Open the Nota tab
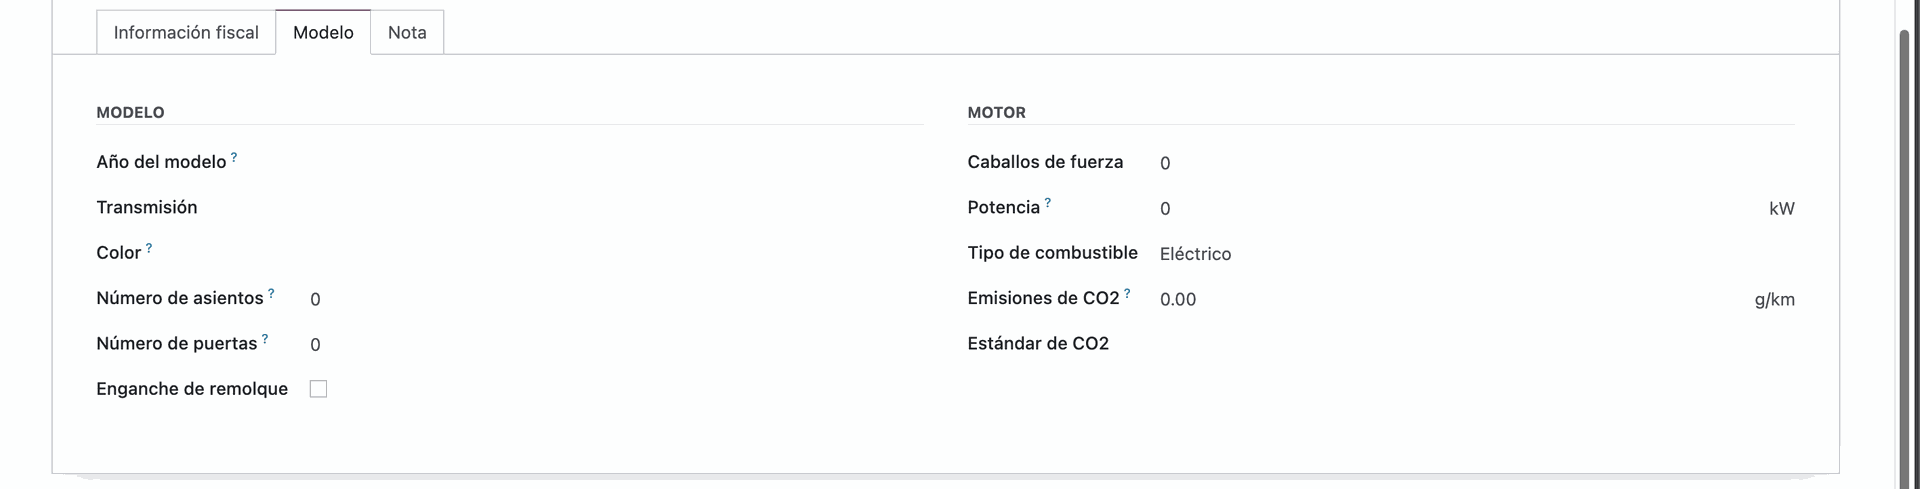 click(x=407, y=33)
